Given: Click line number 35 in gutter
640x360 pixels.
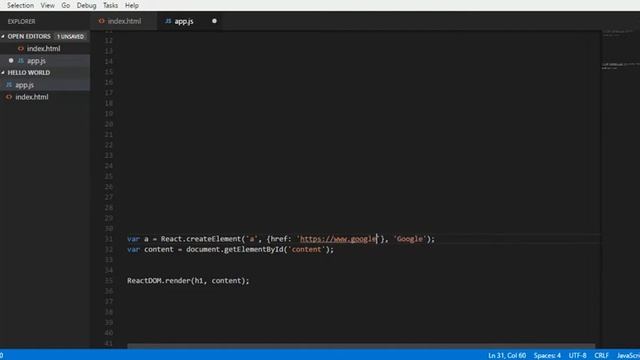Looking at the screenshot, I should coord(109,281).
